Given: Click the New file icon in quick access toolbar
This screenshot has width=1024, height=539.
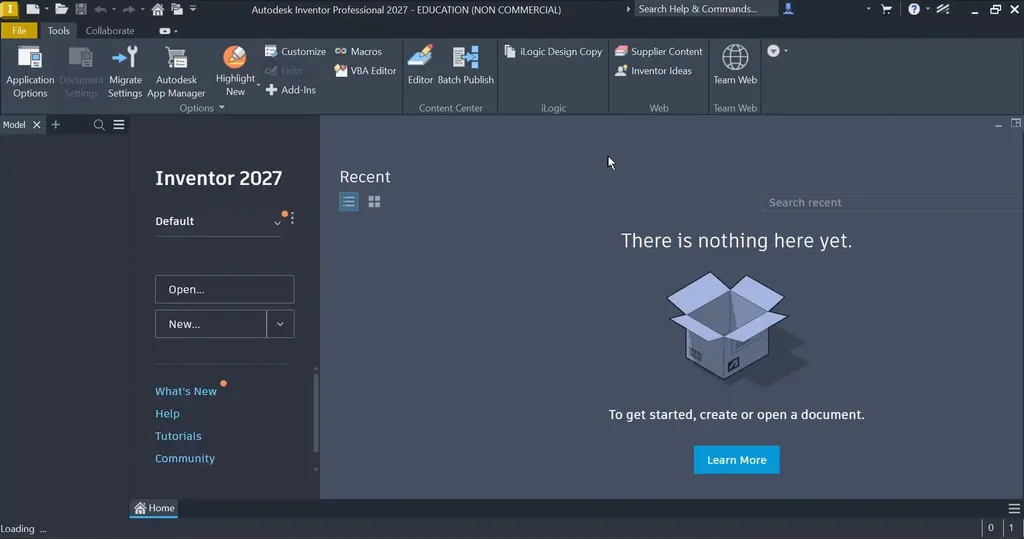Looking at the screenshot, I should point(32,9).
